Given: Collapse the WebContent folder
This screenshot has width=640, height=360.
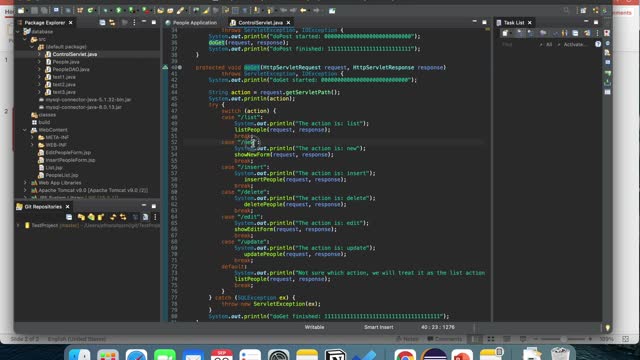Looking at the screenshot, I should pos(25,130).
